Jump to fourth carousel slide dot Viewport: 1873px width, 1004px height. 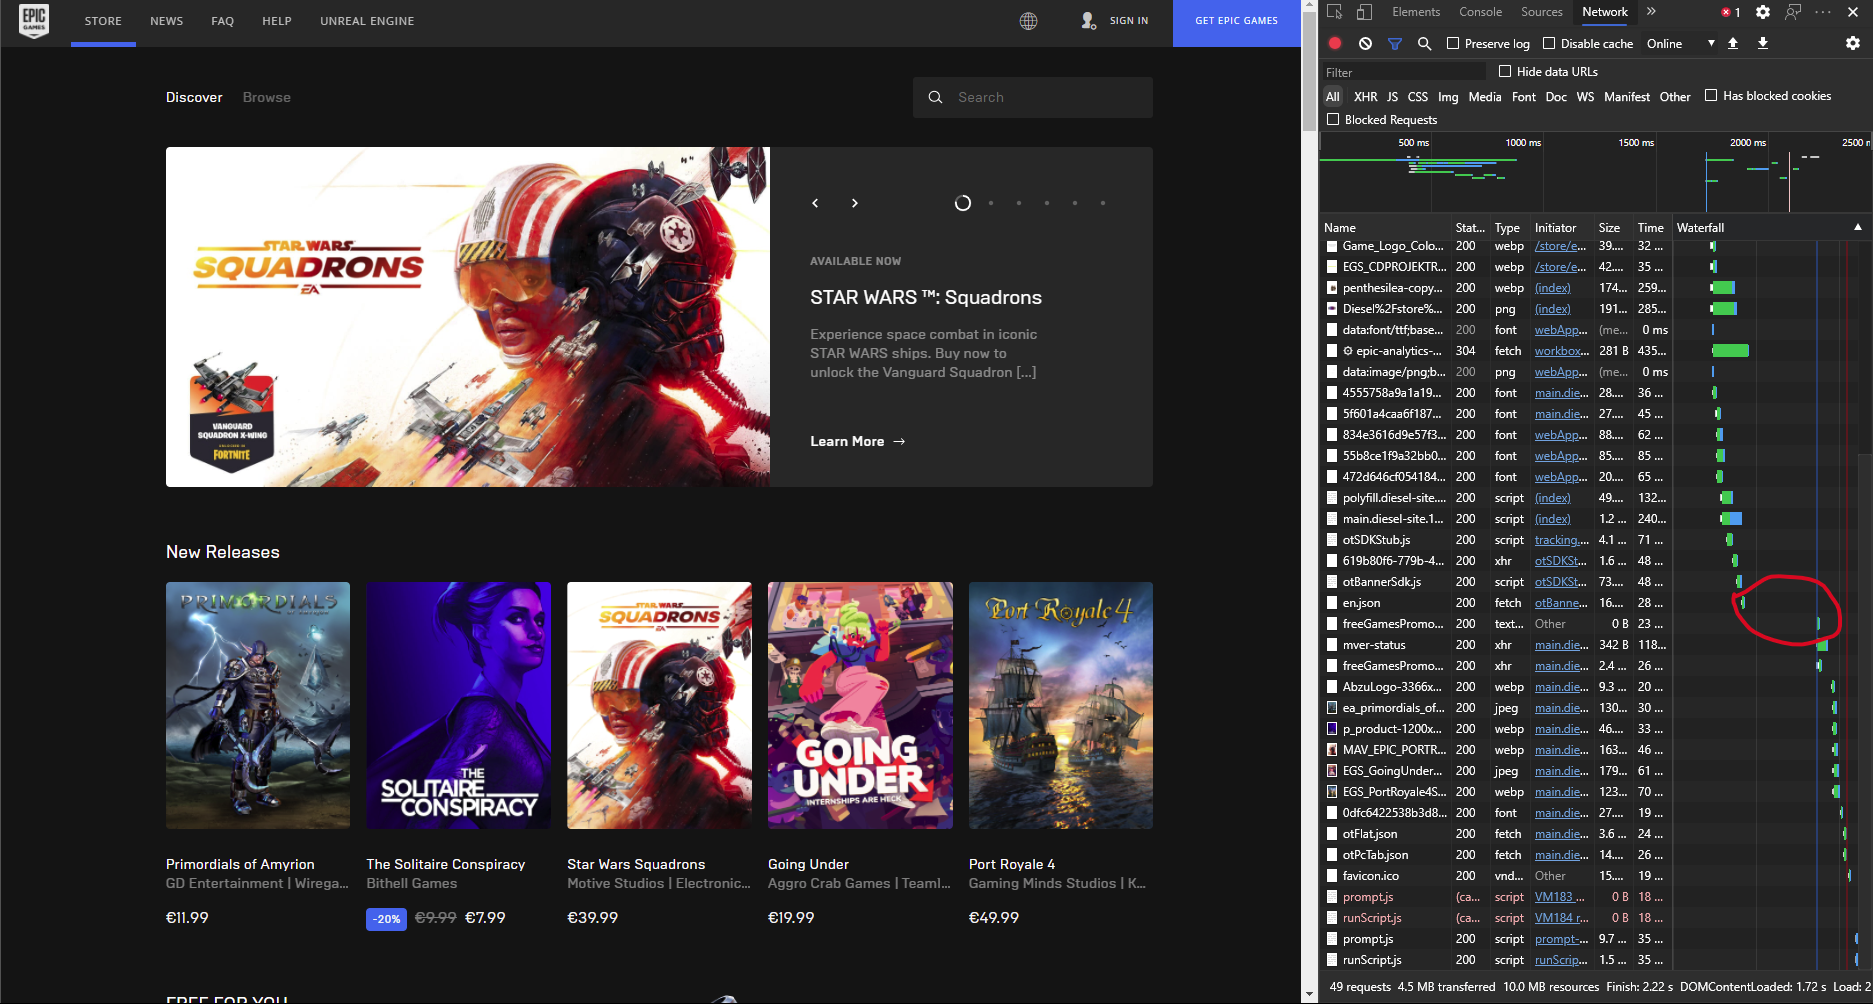coord(1047,203)
